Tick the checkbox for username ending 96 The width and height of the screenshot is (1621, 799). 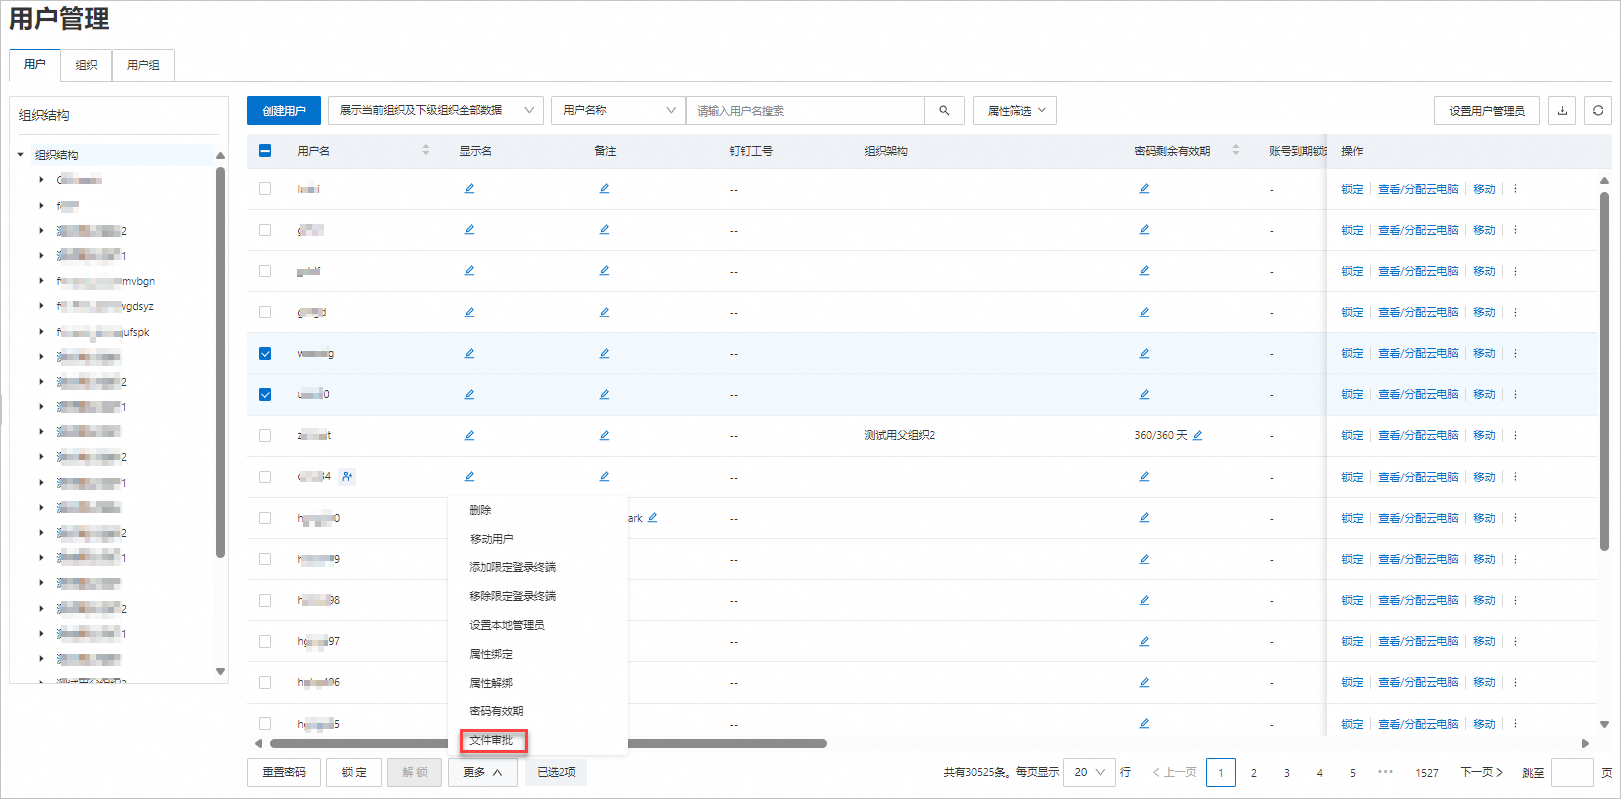(265, 682)
